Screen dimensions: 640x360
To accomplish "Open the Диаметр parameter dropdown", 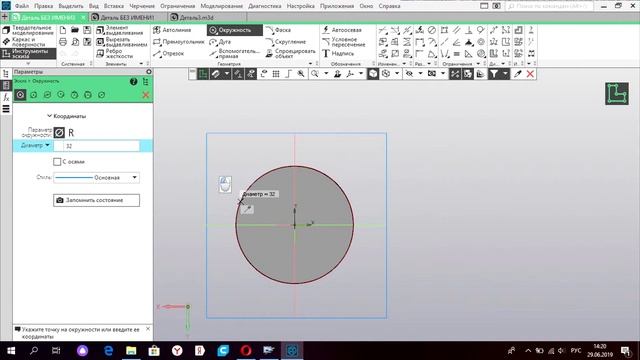I will pyautogui.click(x=47, y=145).
